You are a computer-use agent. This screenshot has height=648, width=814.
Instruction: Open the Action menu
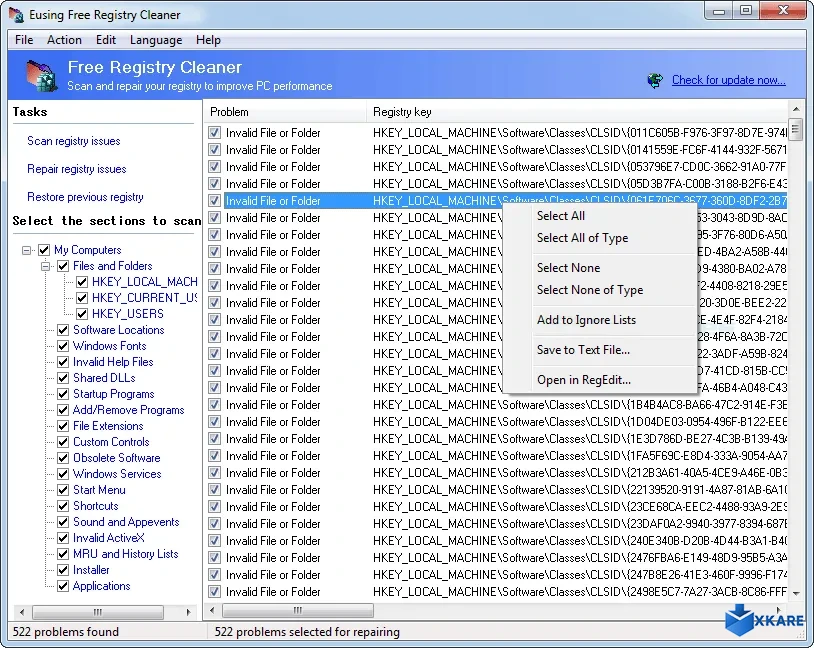point(64,40)
